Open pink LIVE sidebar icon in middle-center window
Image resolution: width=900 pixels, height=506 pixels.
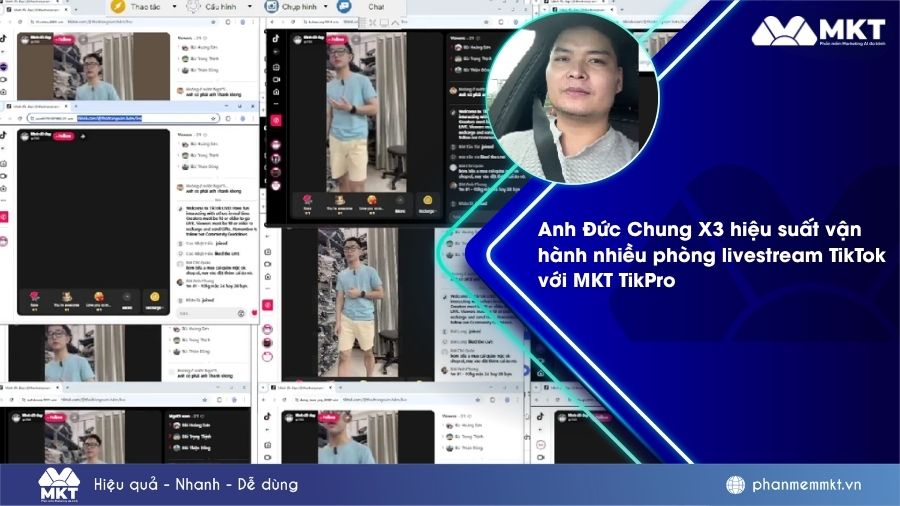point(267,305)
